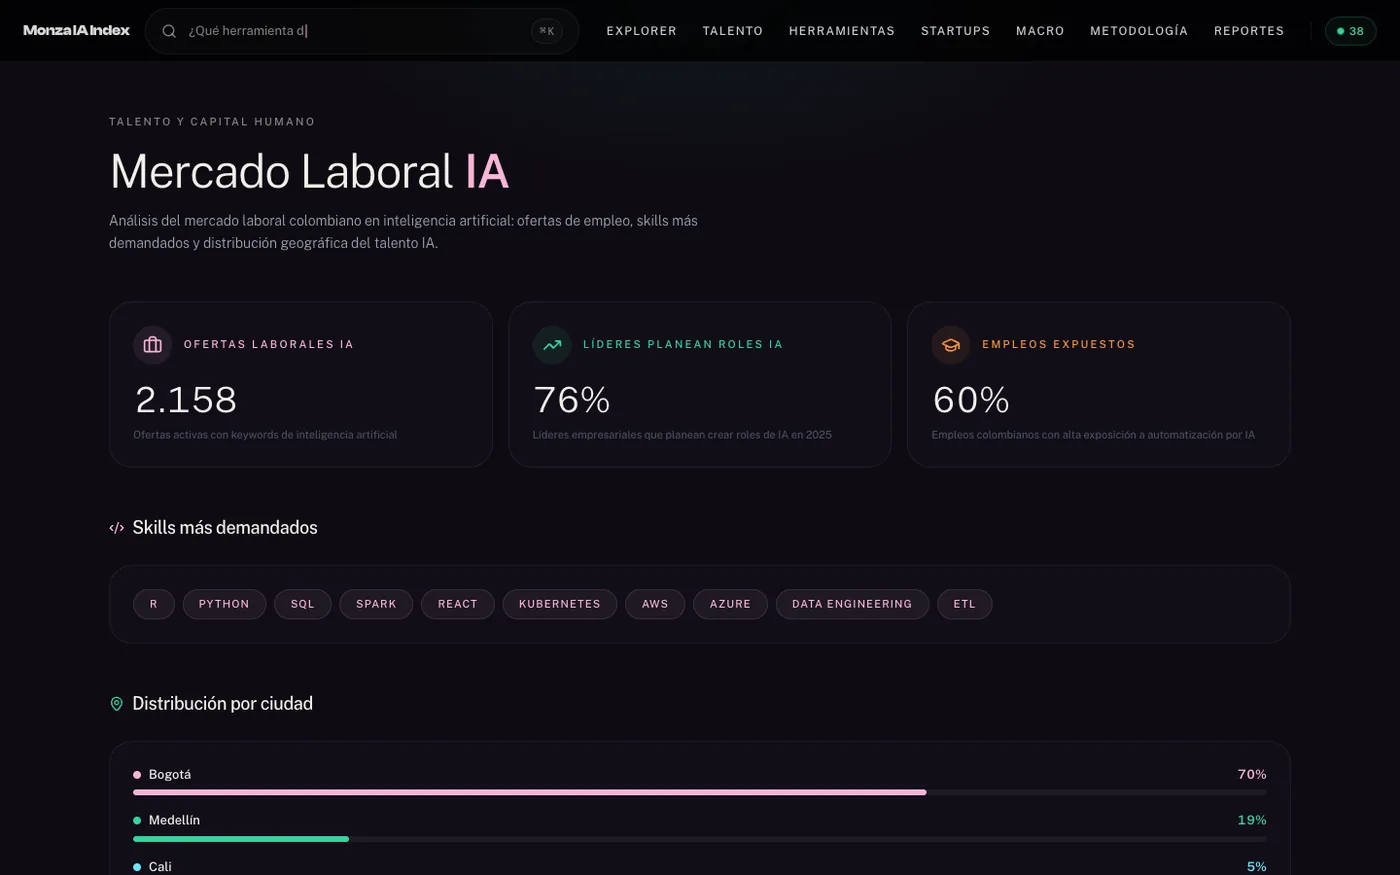The width and height of the screenshot is (1400, 875).
Task: Choose the DATA ENGINEERING skill chip
Action: click(x=852, y=604)
